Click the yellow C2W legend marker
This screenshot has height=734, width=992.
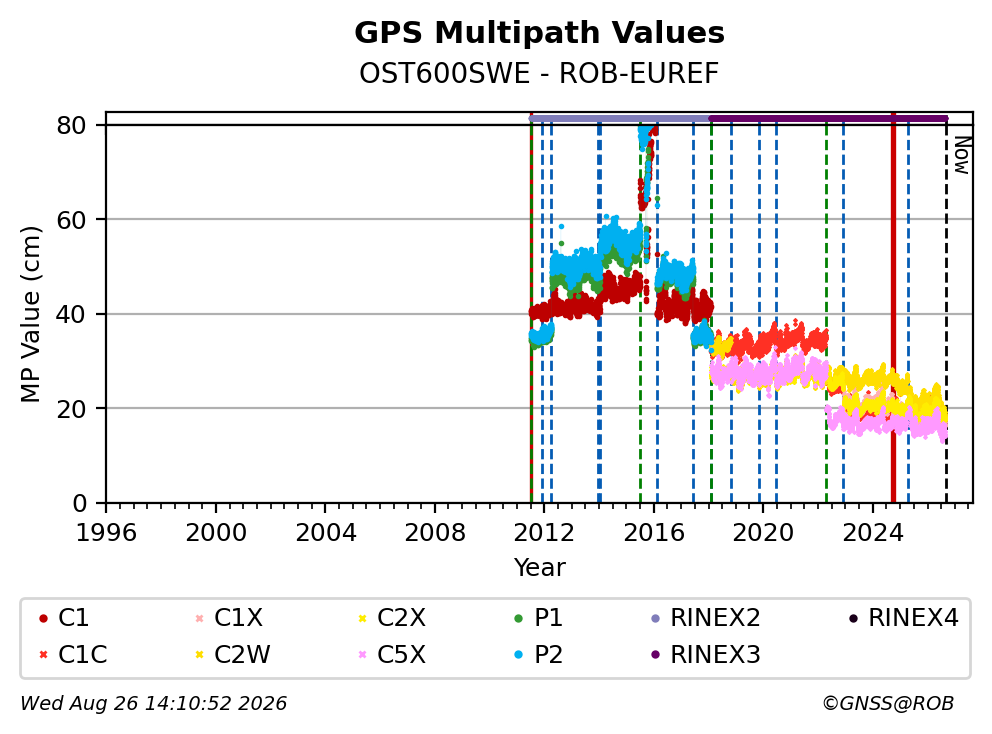(199, 655)
